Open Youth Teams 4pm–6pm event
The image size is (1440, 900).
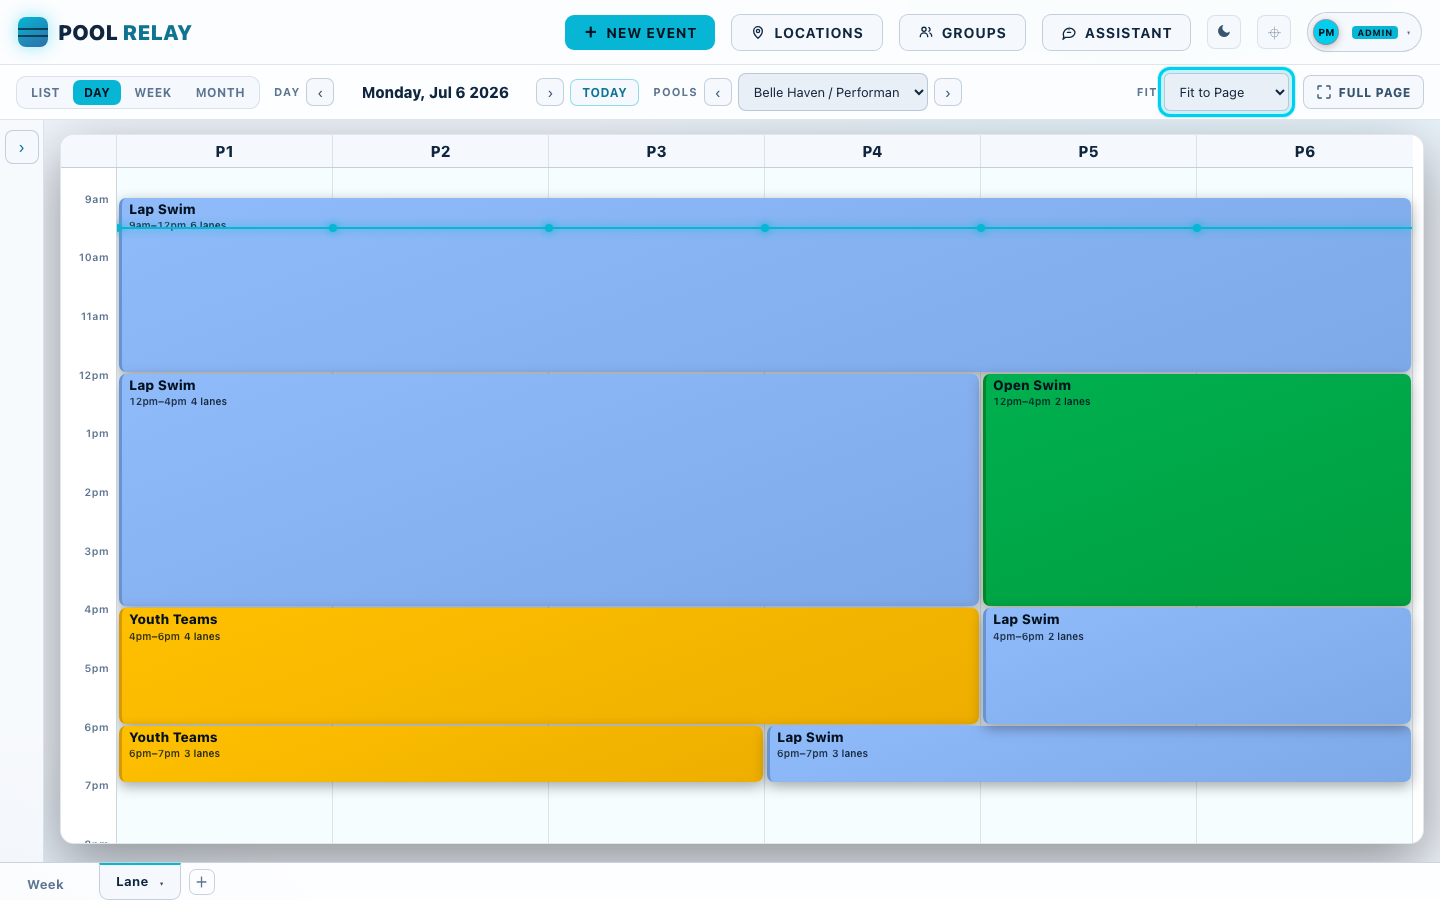(549, 666)
